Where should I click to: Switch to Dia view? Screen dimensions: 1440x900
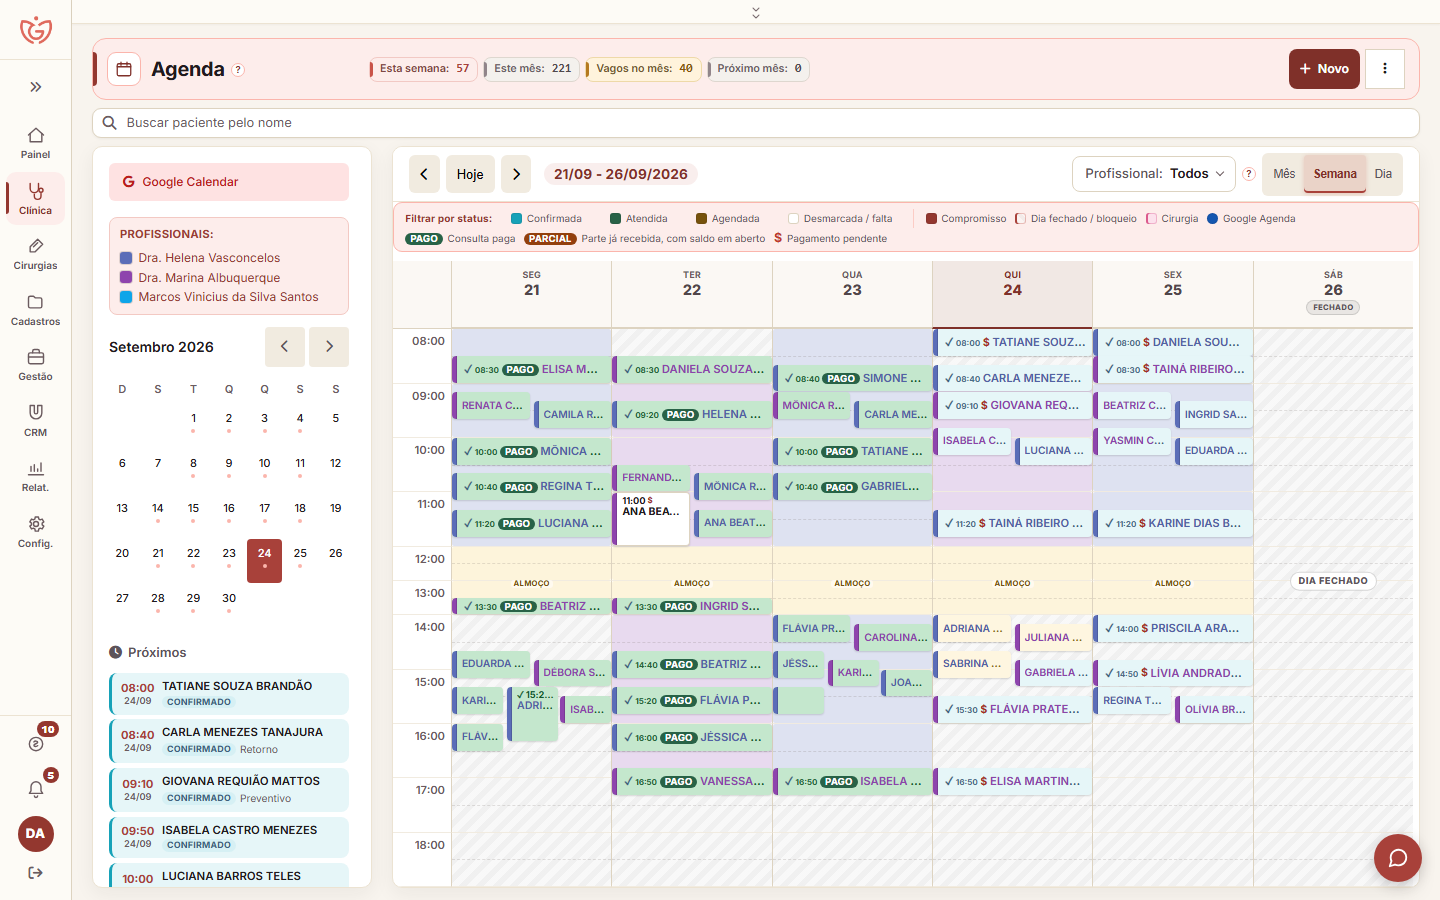[1383, 174]
